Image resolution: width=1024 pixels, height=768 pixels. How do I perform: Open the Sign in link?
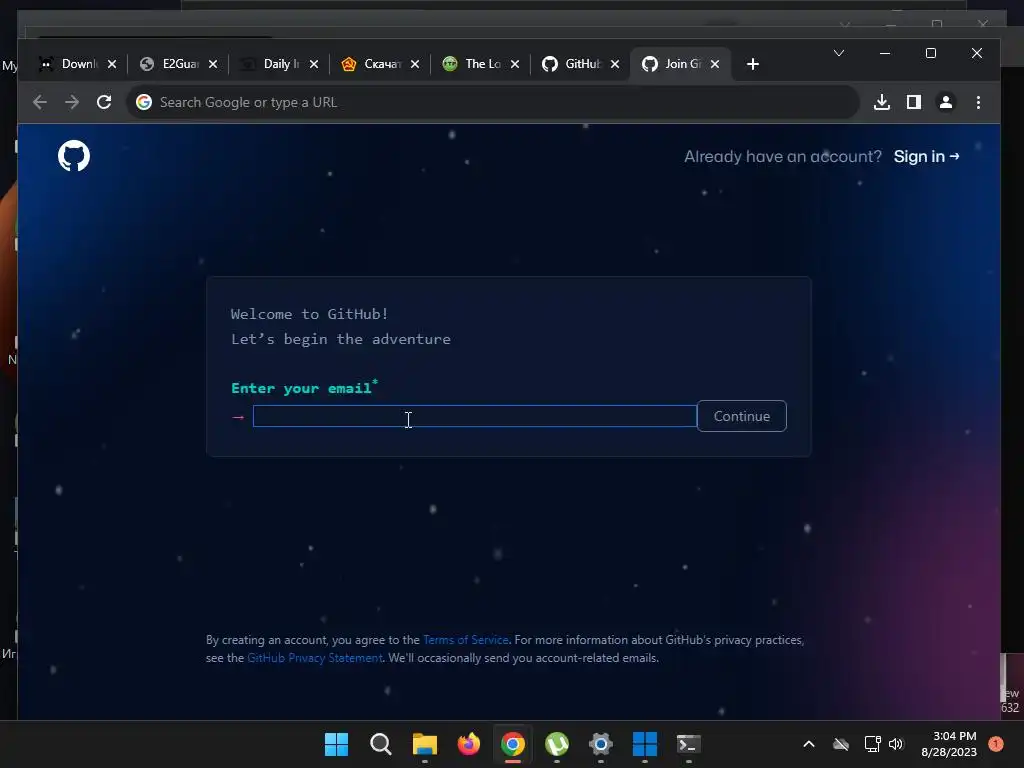coord(926,157)
